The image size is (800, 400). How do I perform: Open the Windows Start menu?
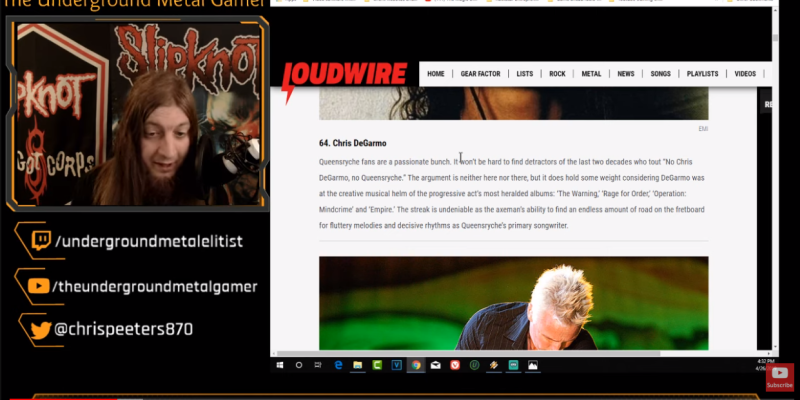280,366
